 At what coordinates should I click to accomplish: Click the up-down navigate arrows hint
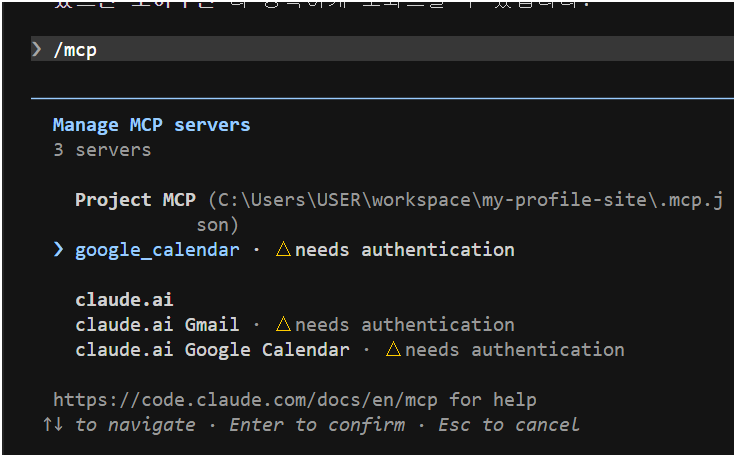(54, 425)
